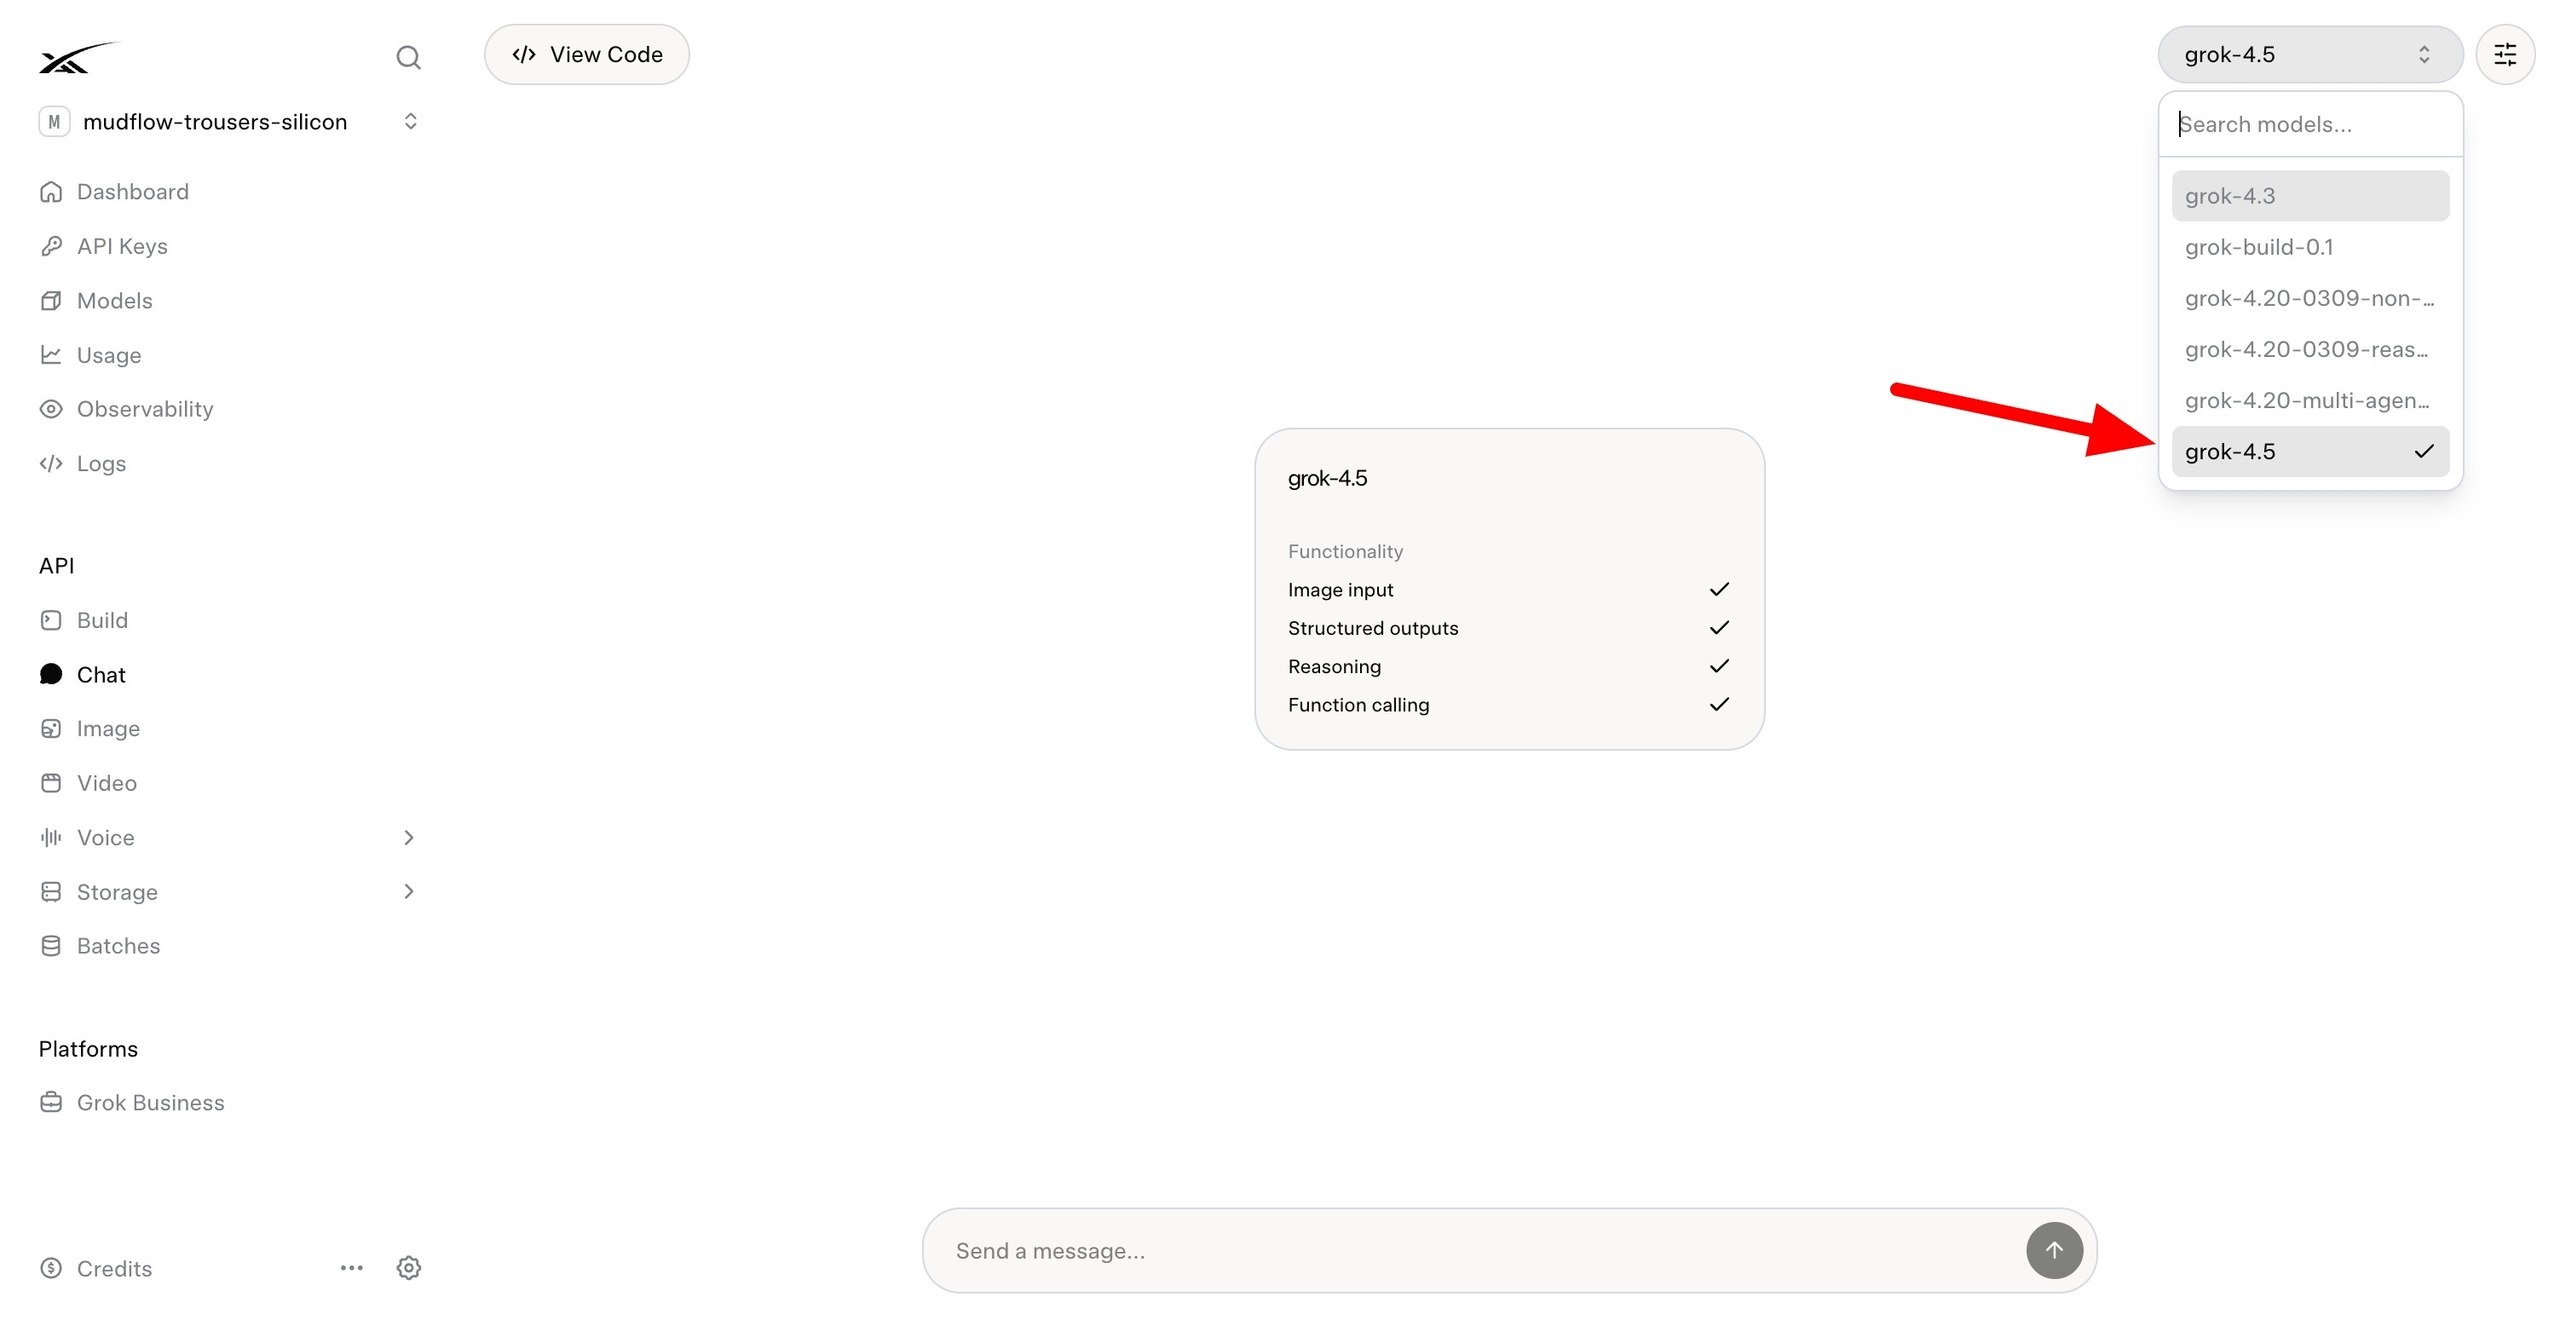Click the xAI logo at top left
Screen dimensions: 2560x1319
78,57
